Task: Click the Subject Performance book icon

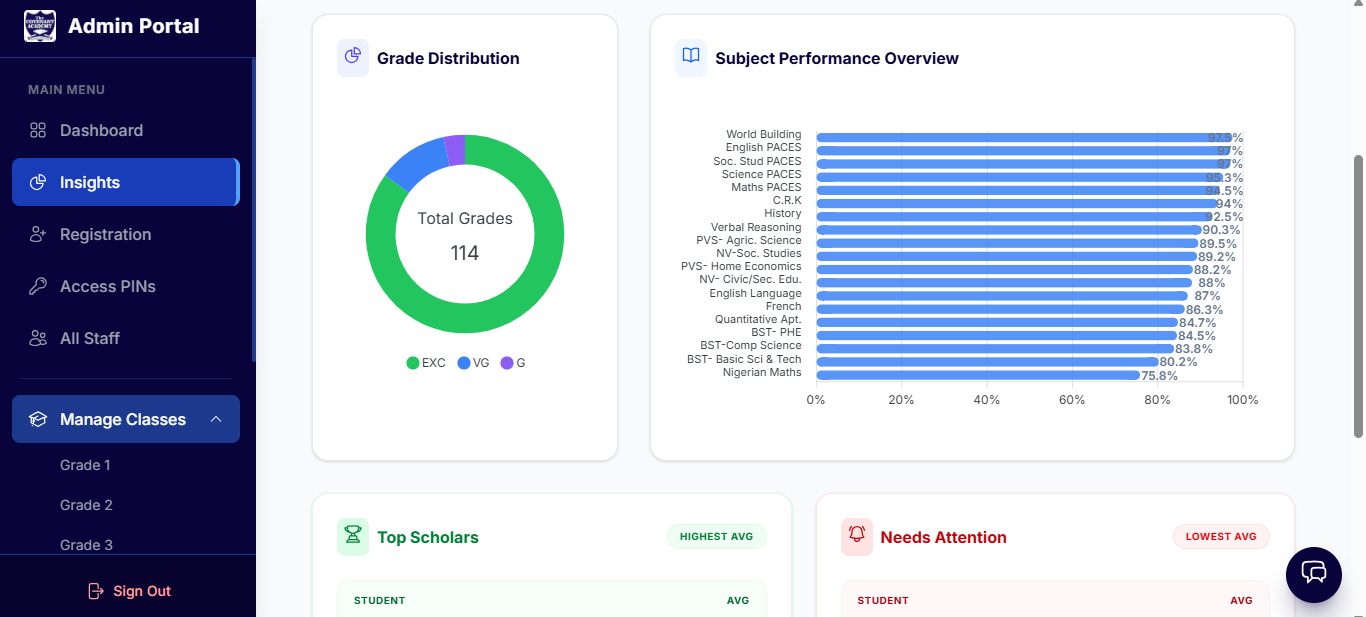Action: point(690,58)
